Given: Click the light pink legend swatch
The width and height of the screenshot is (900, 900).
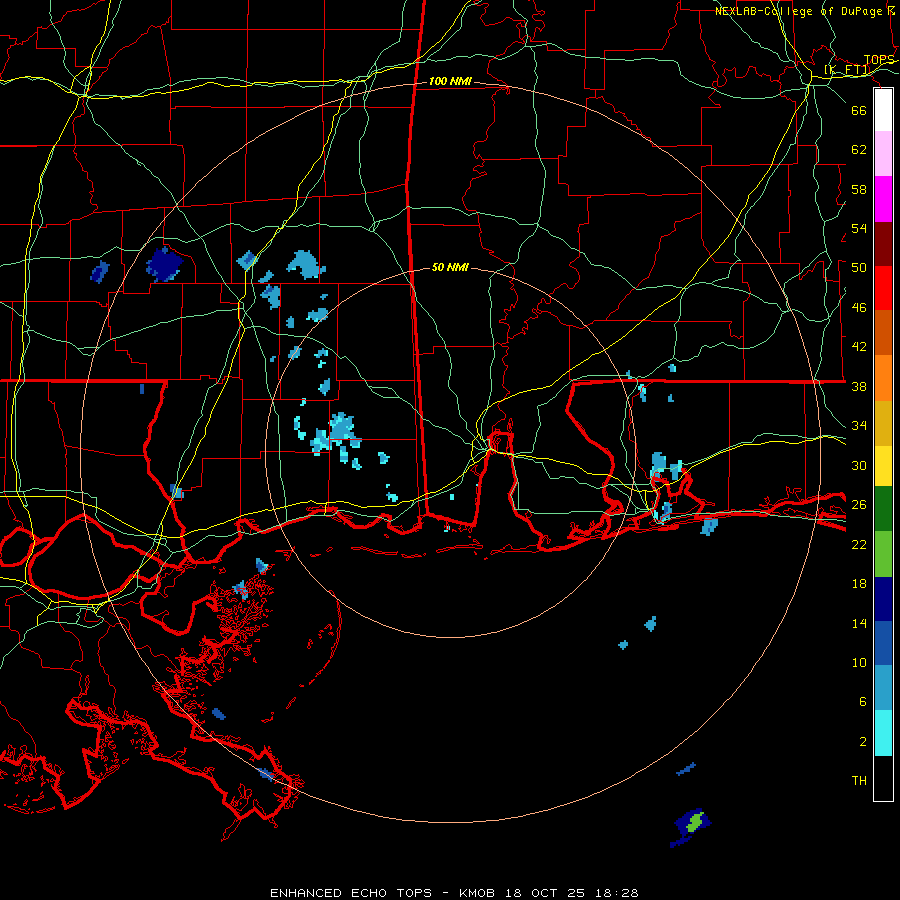Looking at the screenshot, I should 883,154.
